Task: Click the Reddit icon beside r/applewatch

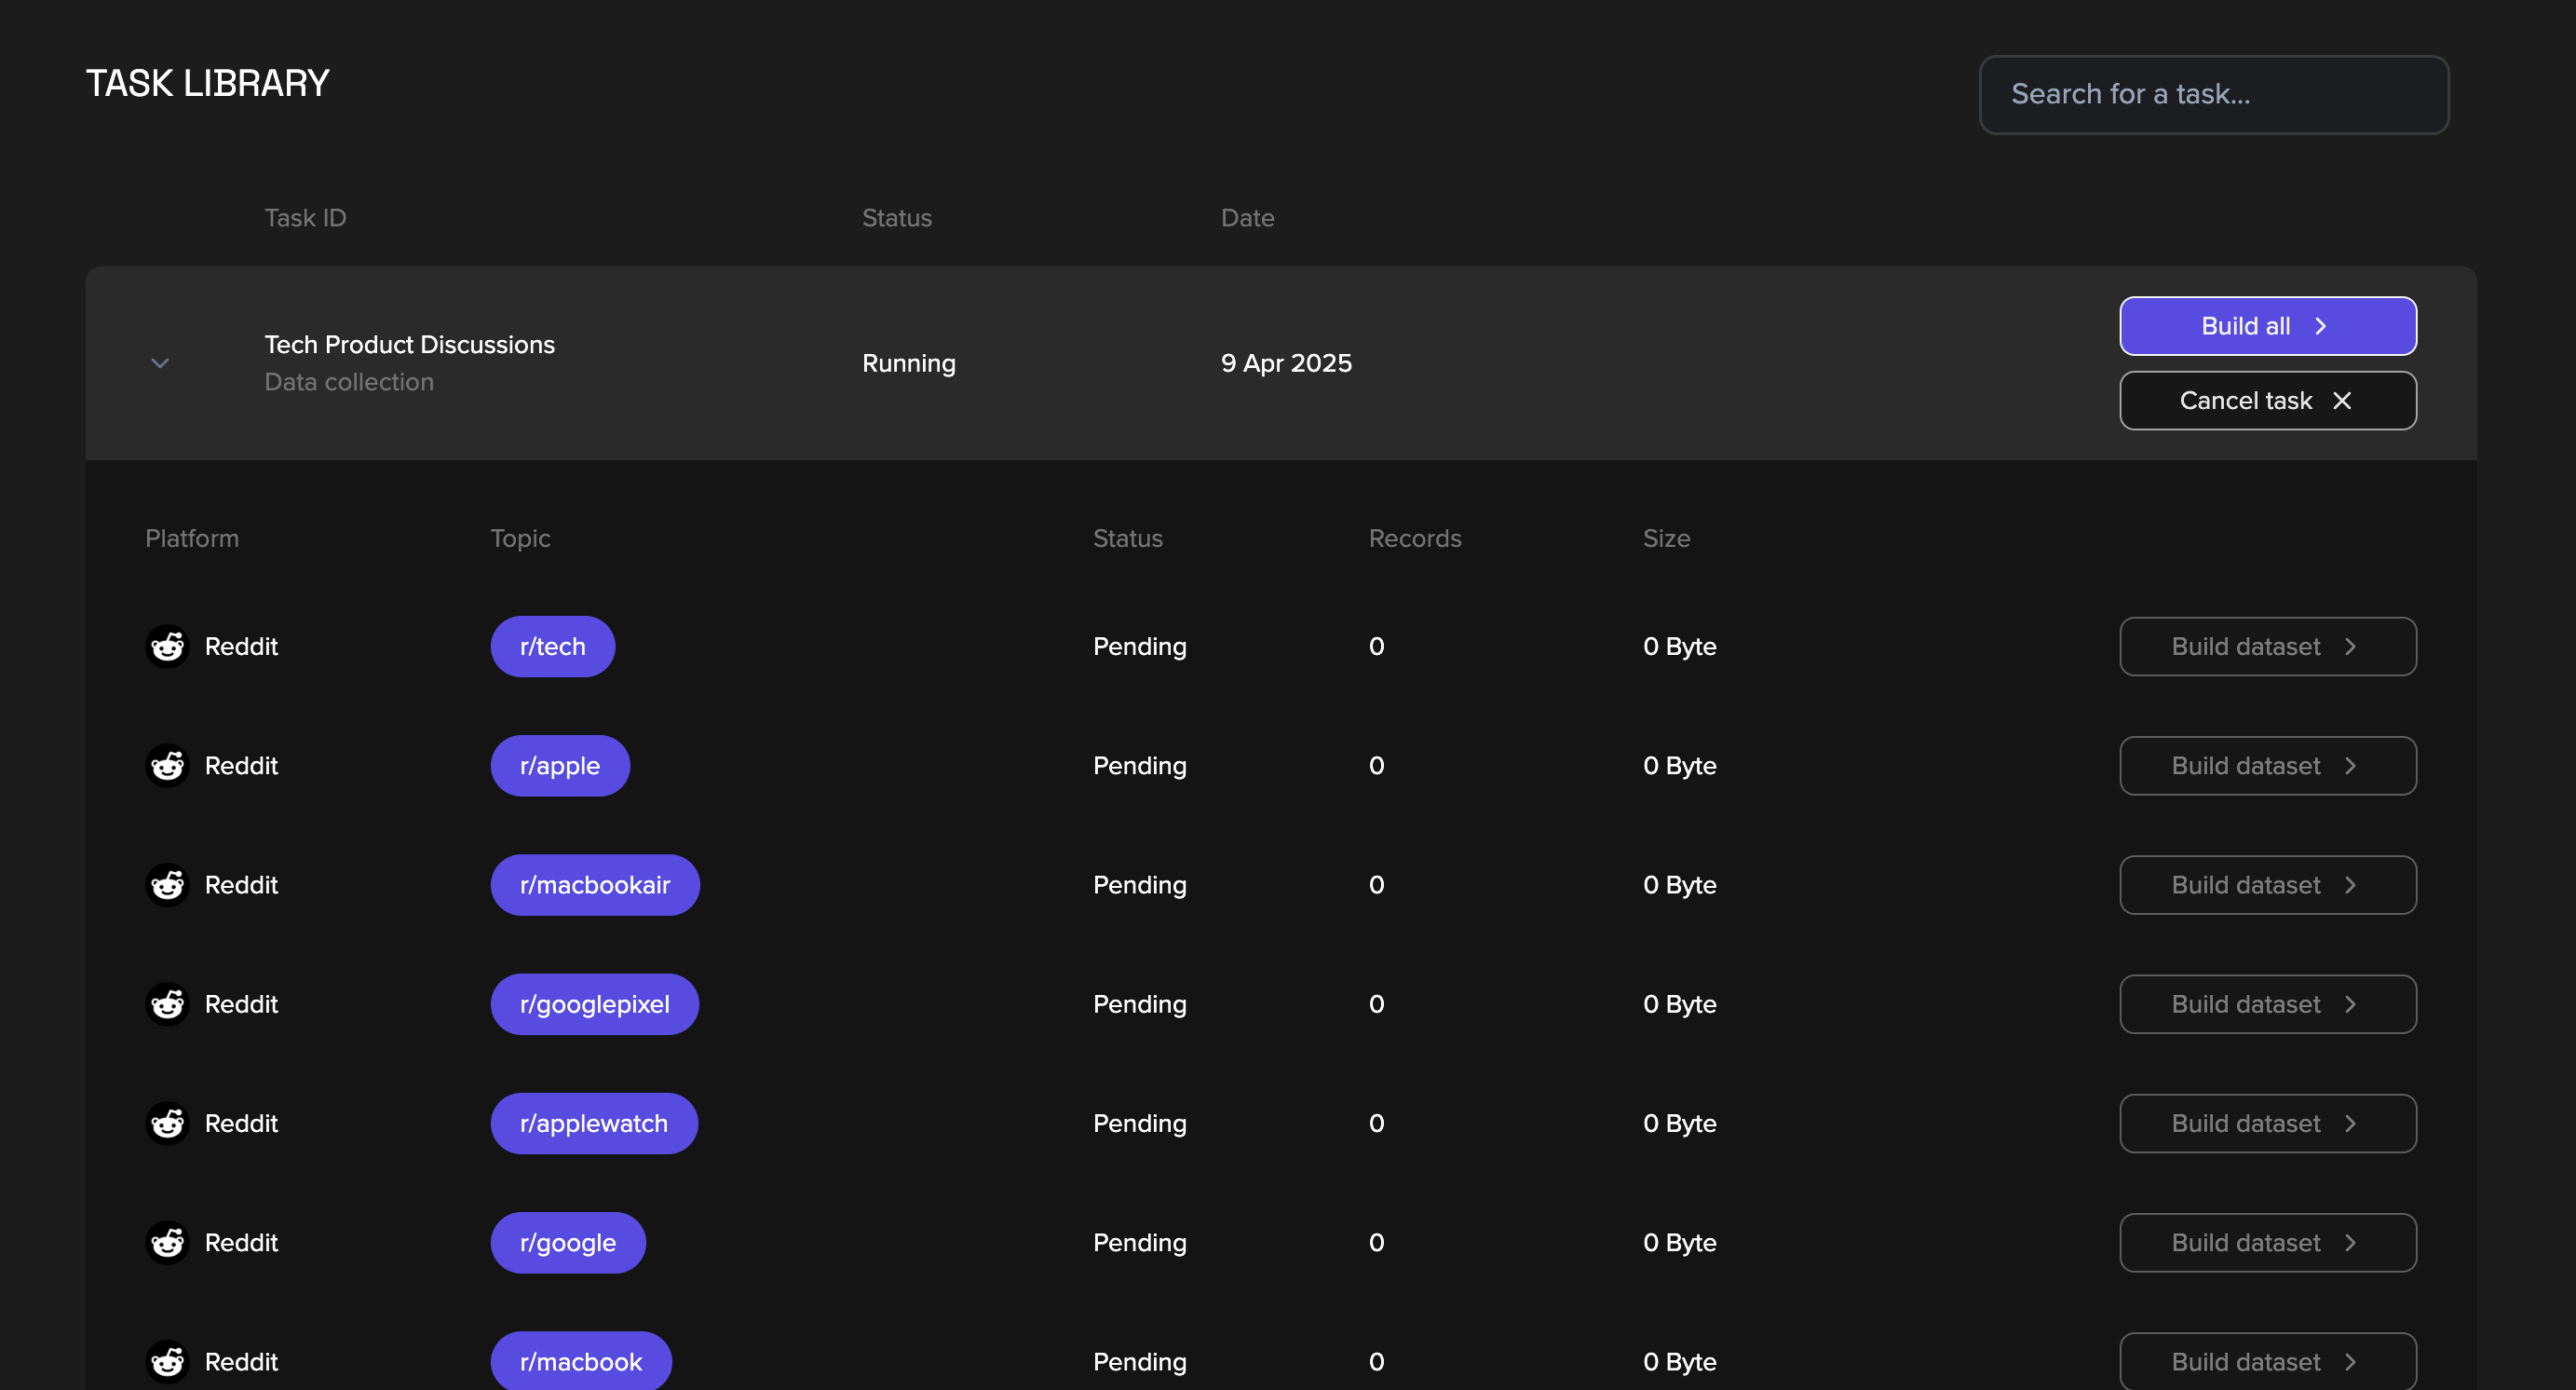Action: point(168,1123)
